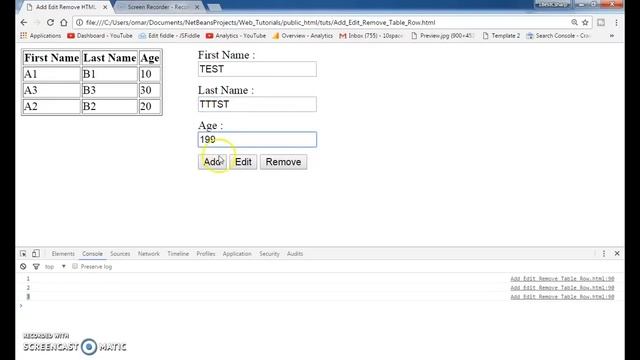Select table cell with age 10
Image resolution: width=640 pixels, height=360 pixels.
click(150, 74)
